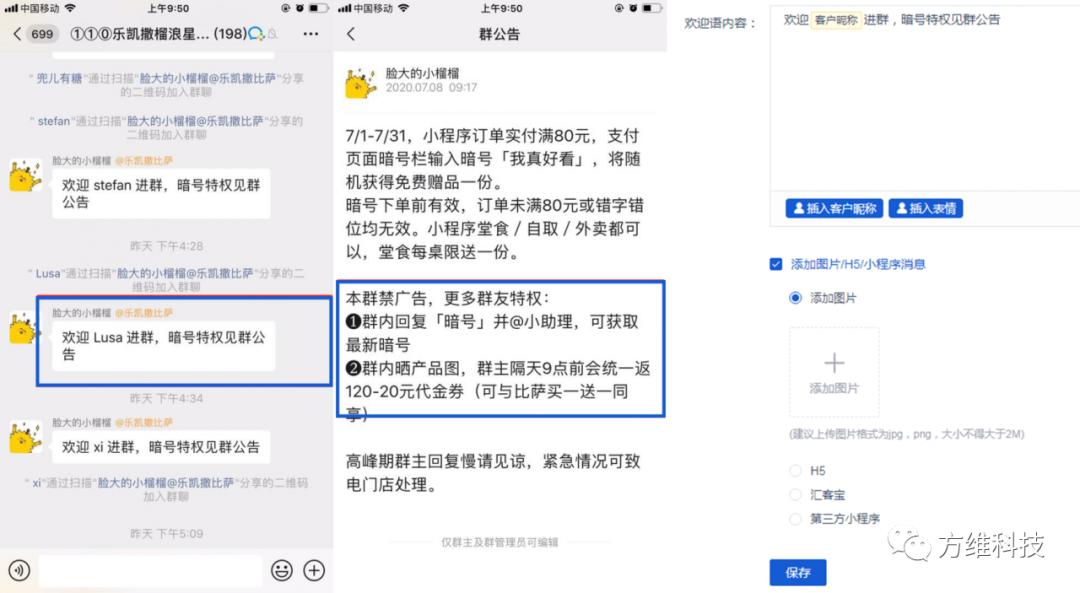Image resolution: width=1080 pixels, height=593 pixels.
Task: Go back from the group chat (699)
Action: tap(34, 34)
